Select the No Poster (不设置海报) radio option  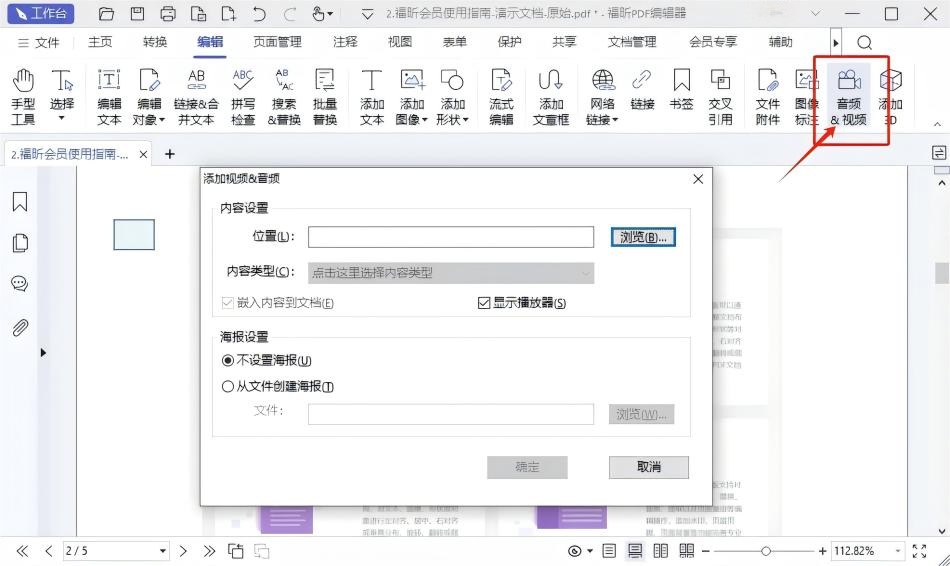[228, 360]
